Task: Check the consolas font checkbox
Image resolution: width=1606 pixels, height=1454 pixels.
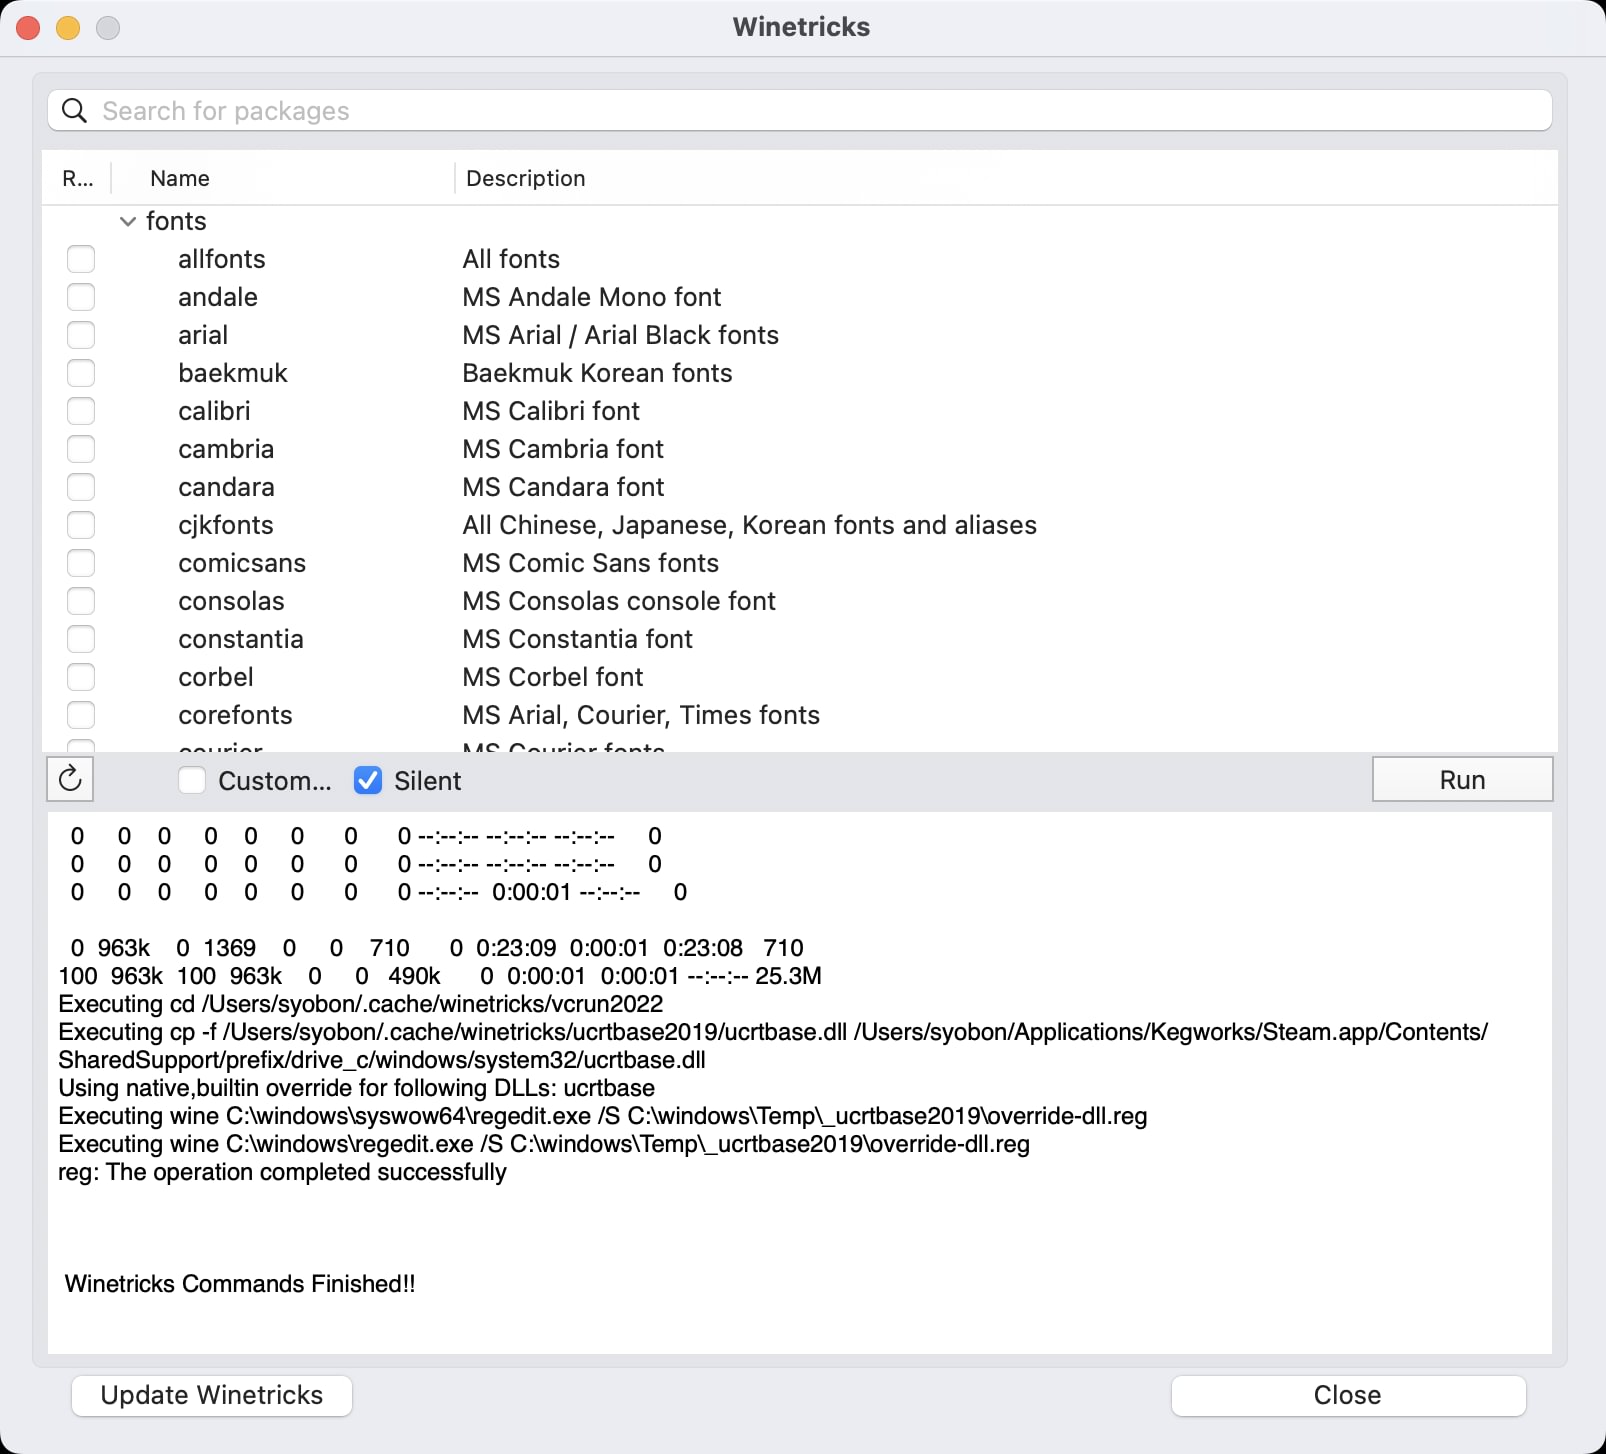Action: [x=81, y=601]
